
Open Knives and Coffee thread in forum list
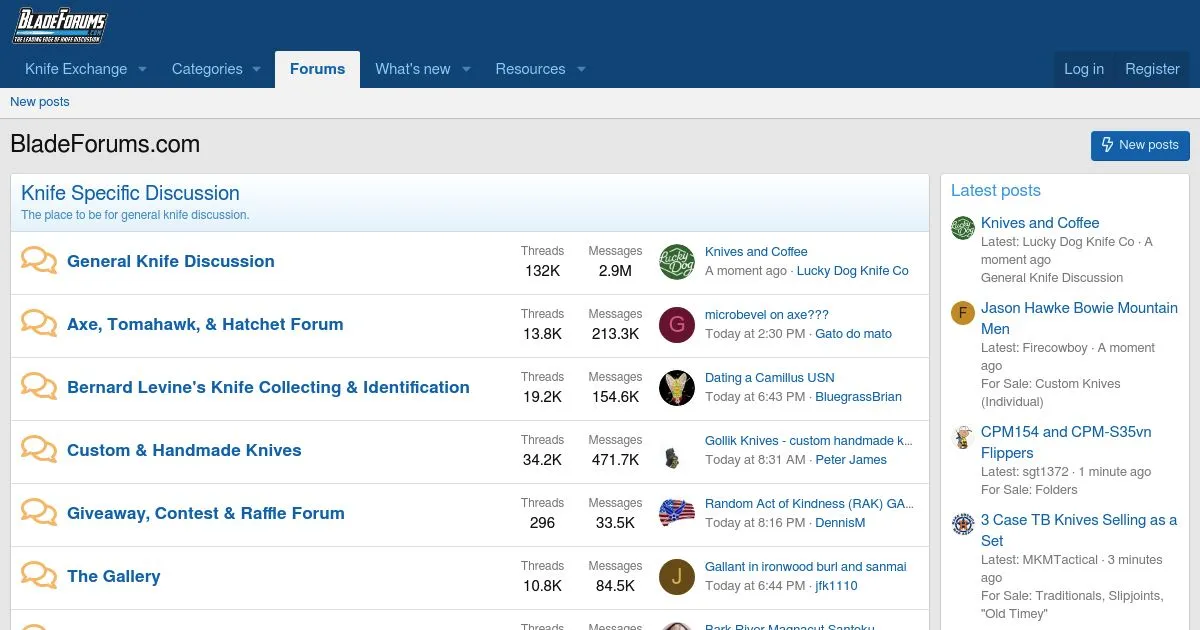[756, 252]
